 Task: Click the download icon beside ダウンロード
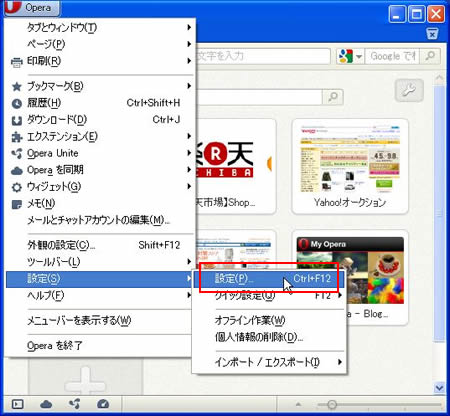click(17, 120)
